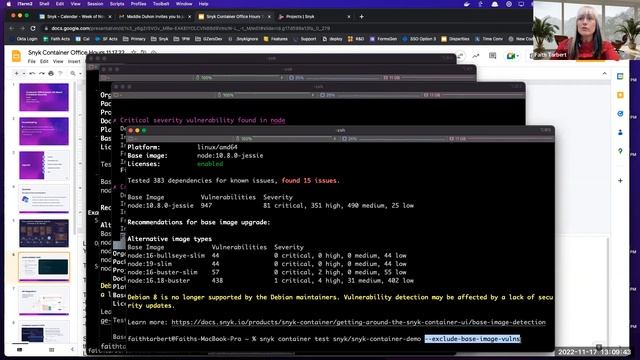Open the Slides Insert menu
Viewport: 640px width, 360px height.
pyautogui.click(x=74, y=62)
